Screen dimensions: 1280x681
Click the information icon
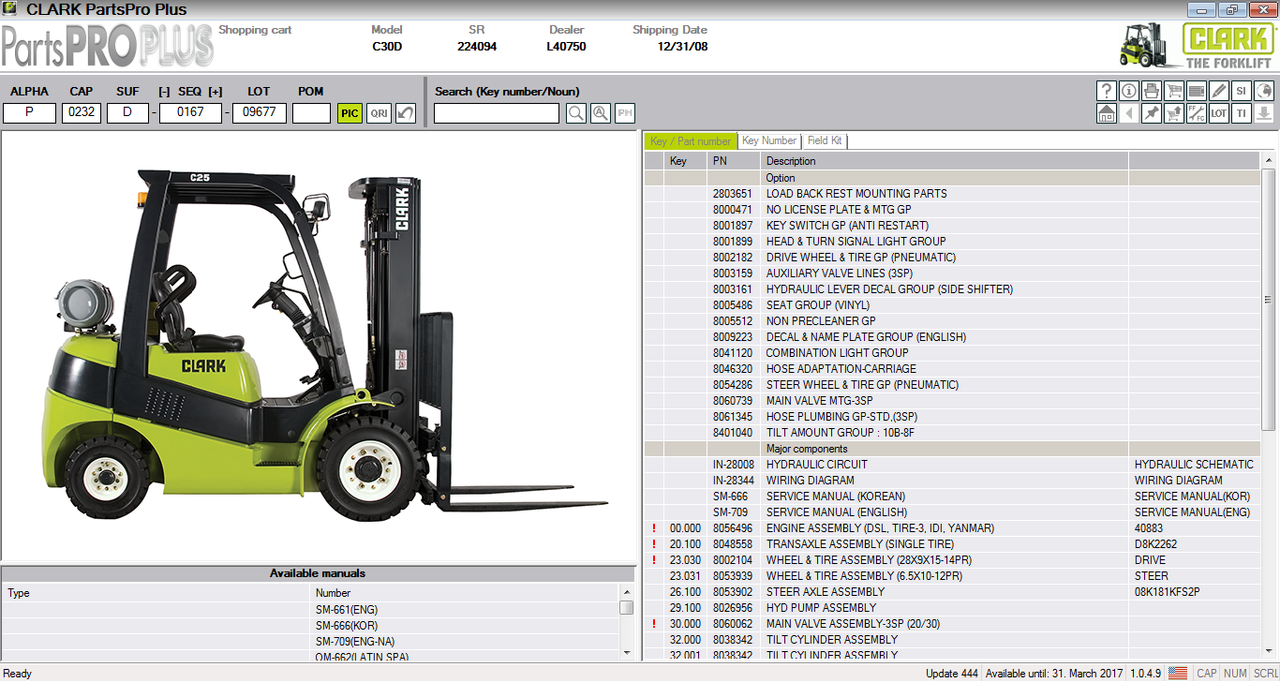pyautogui.click(x=1129, y=91)
